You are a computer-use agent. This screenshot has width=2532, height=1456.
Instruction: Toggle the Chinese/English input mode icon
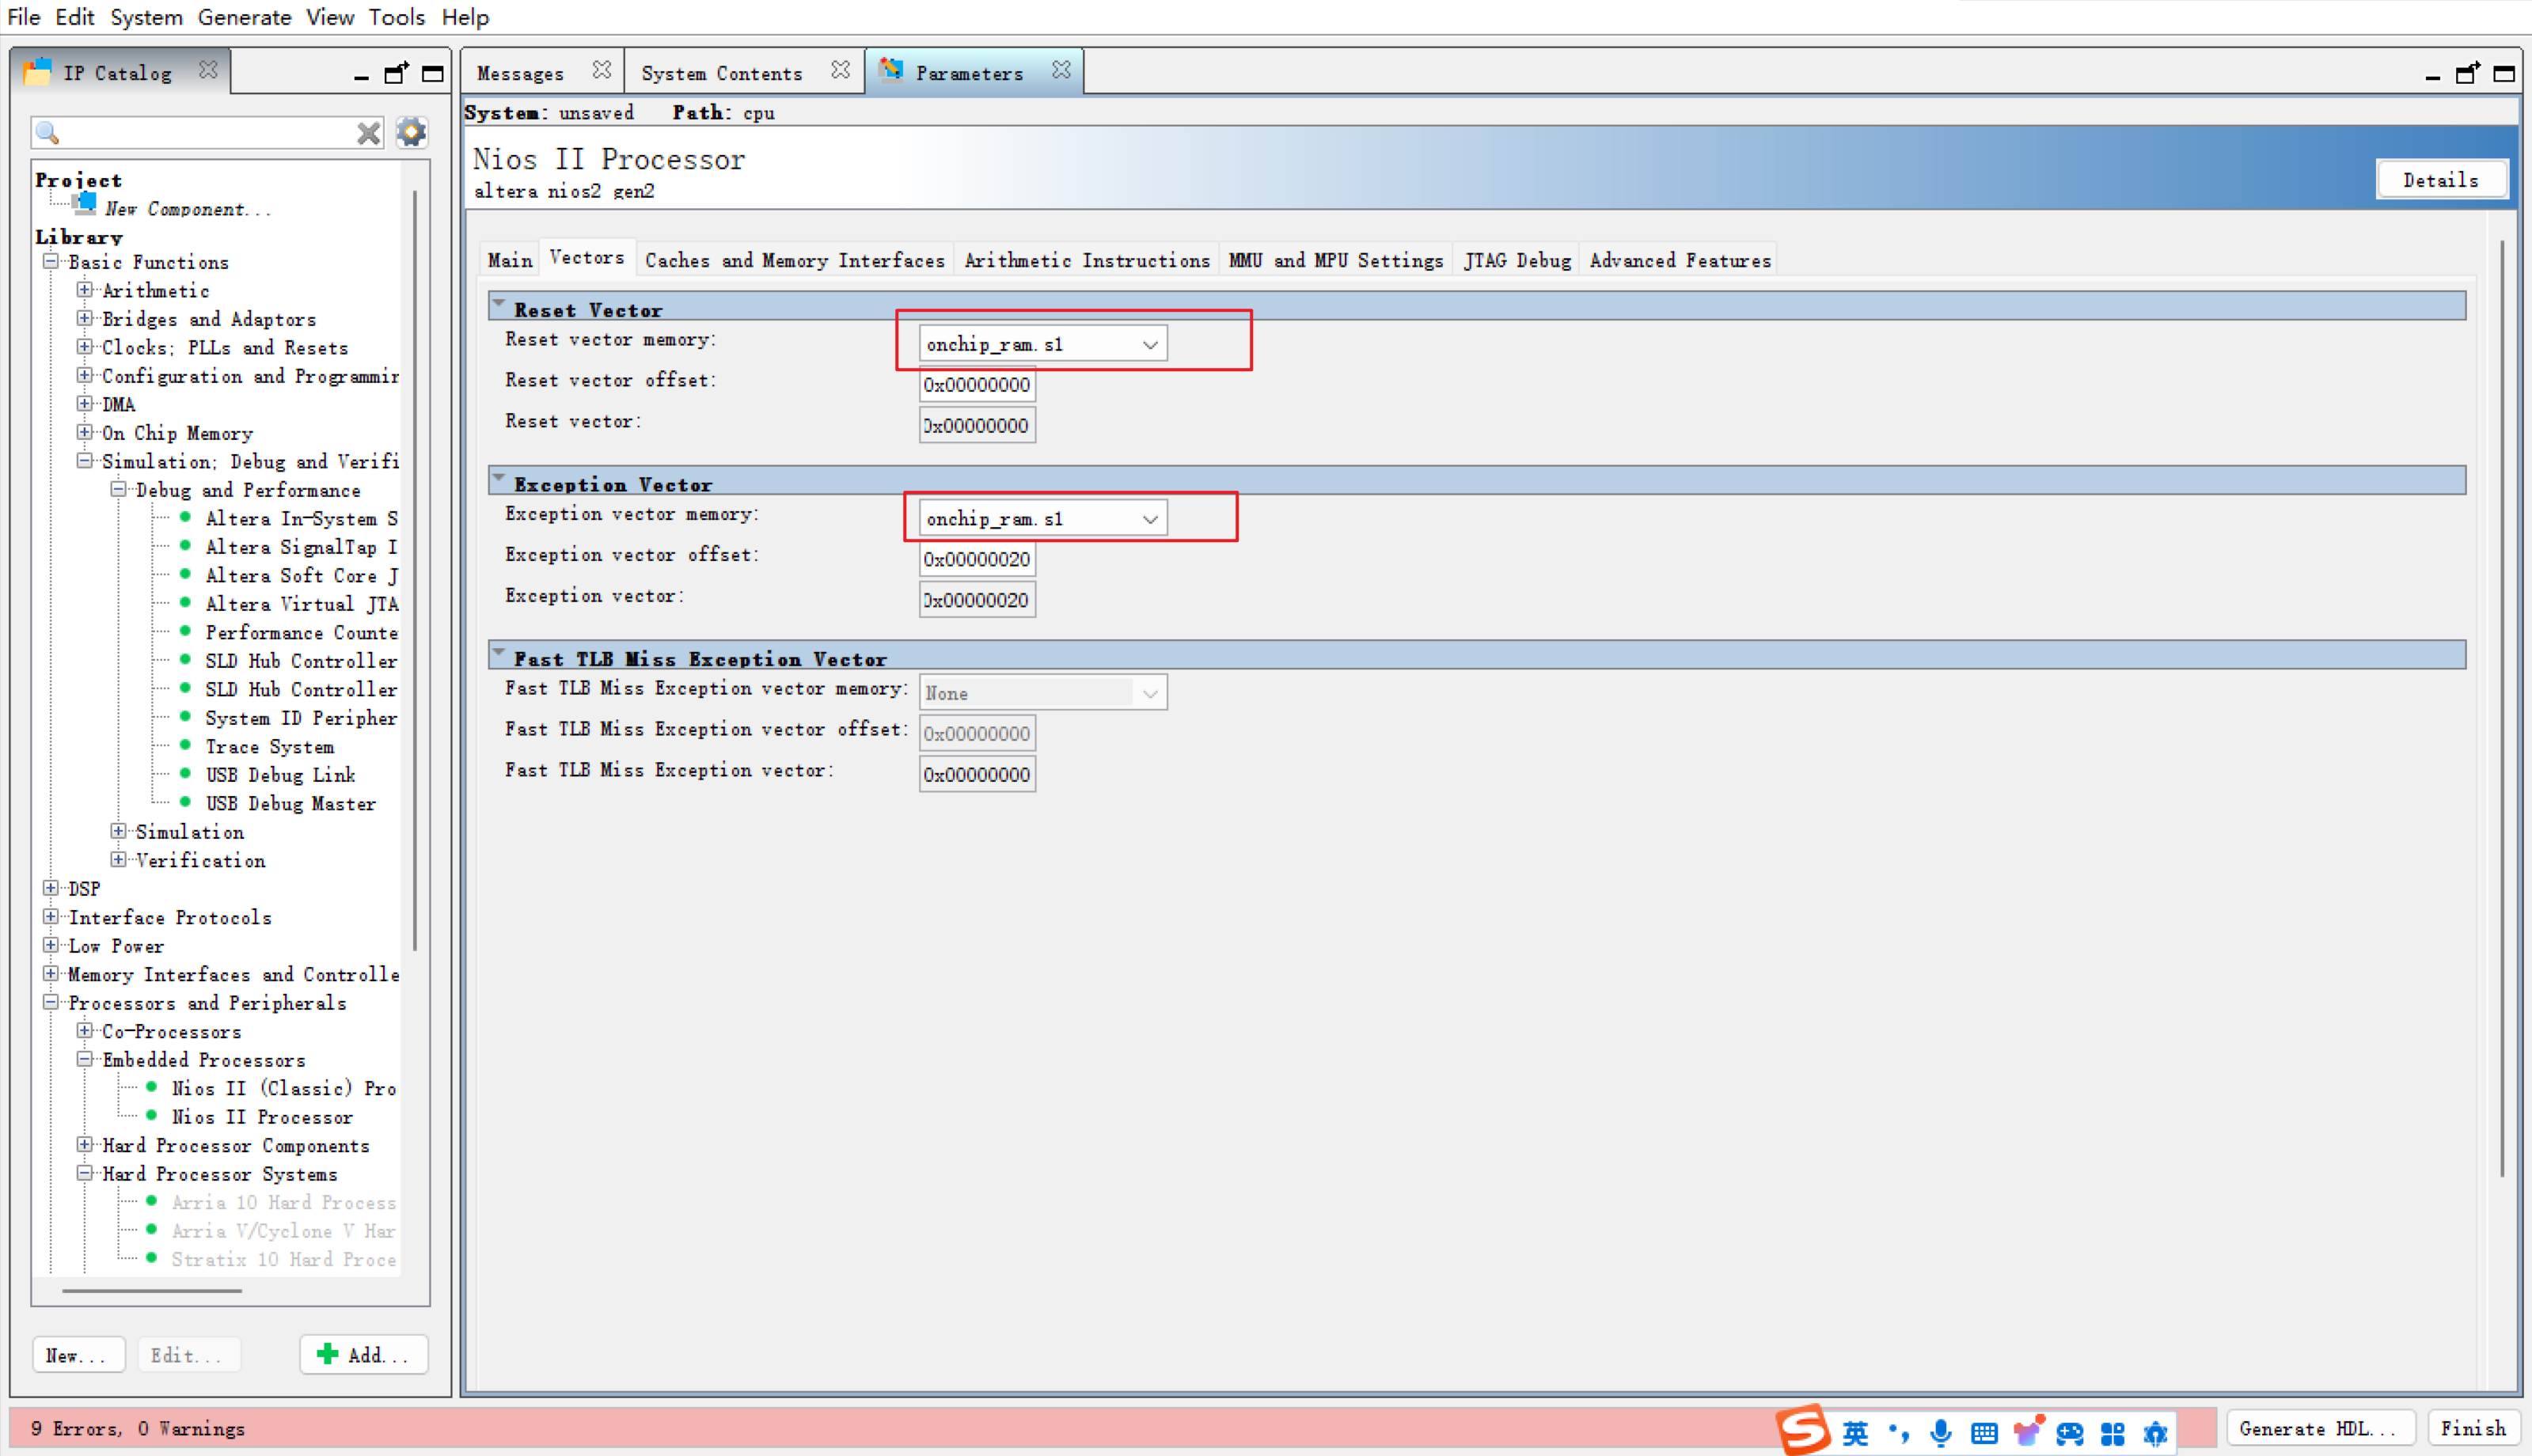[x=1856, y=1433]
